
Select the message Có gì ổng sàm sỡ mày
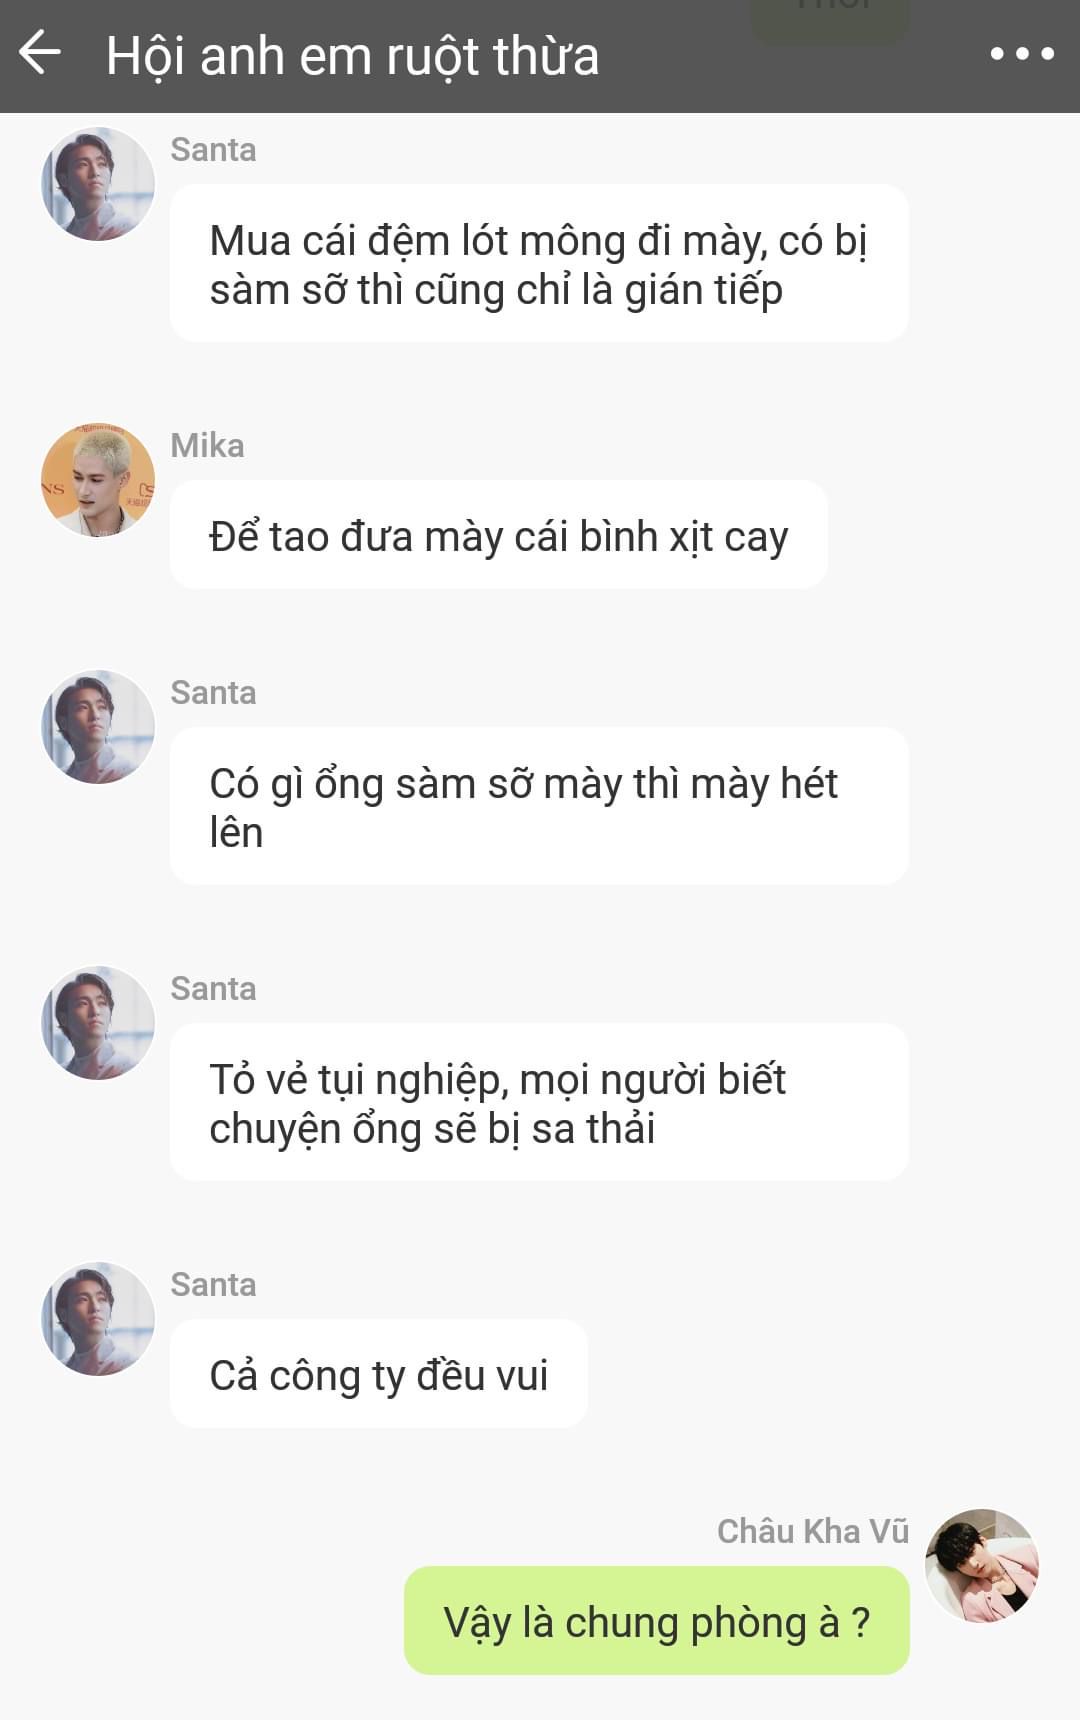pyautogui.click(x=539, y=807)
